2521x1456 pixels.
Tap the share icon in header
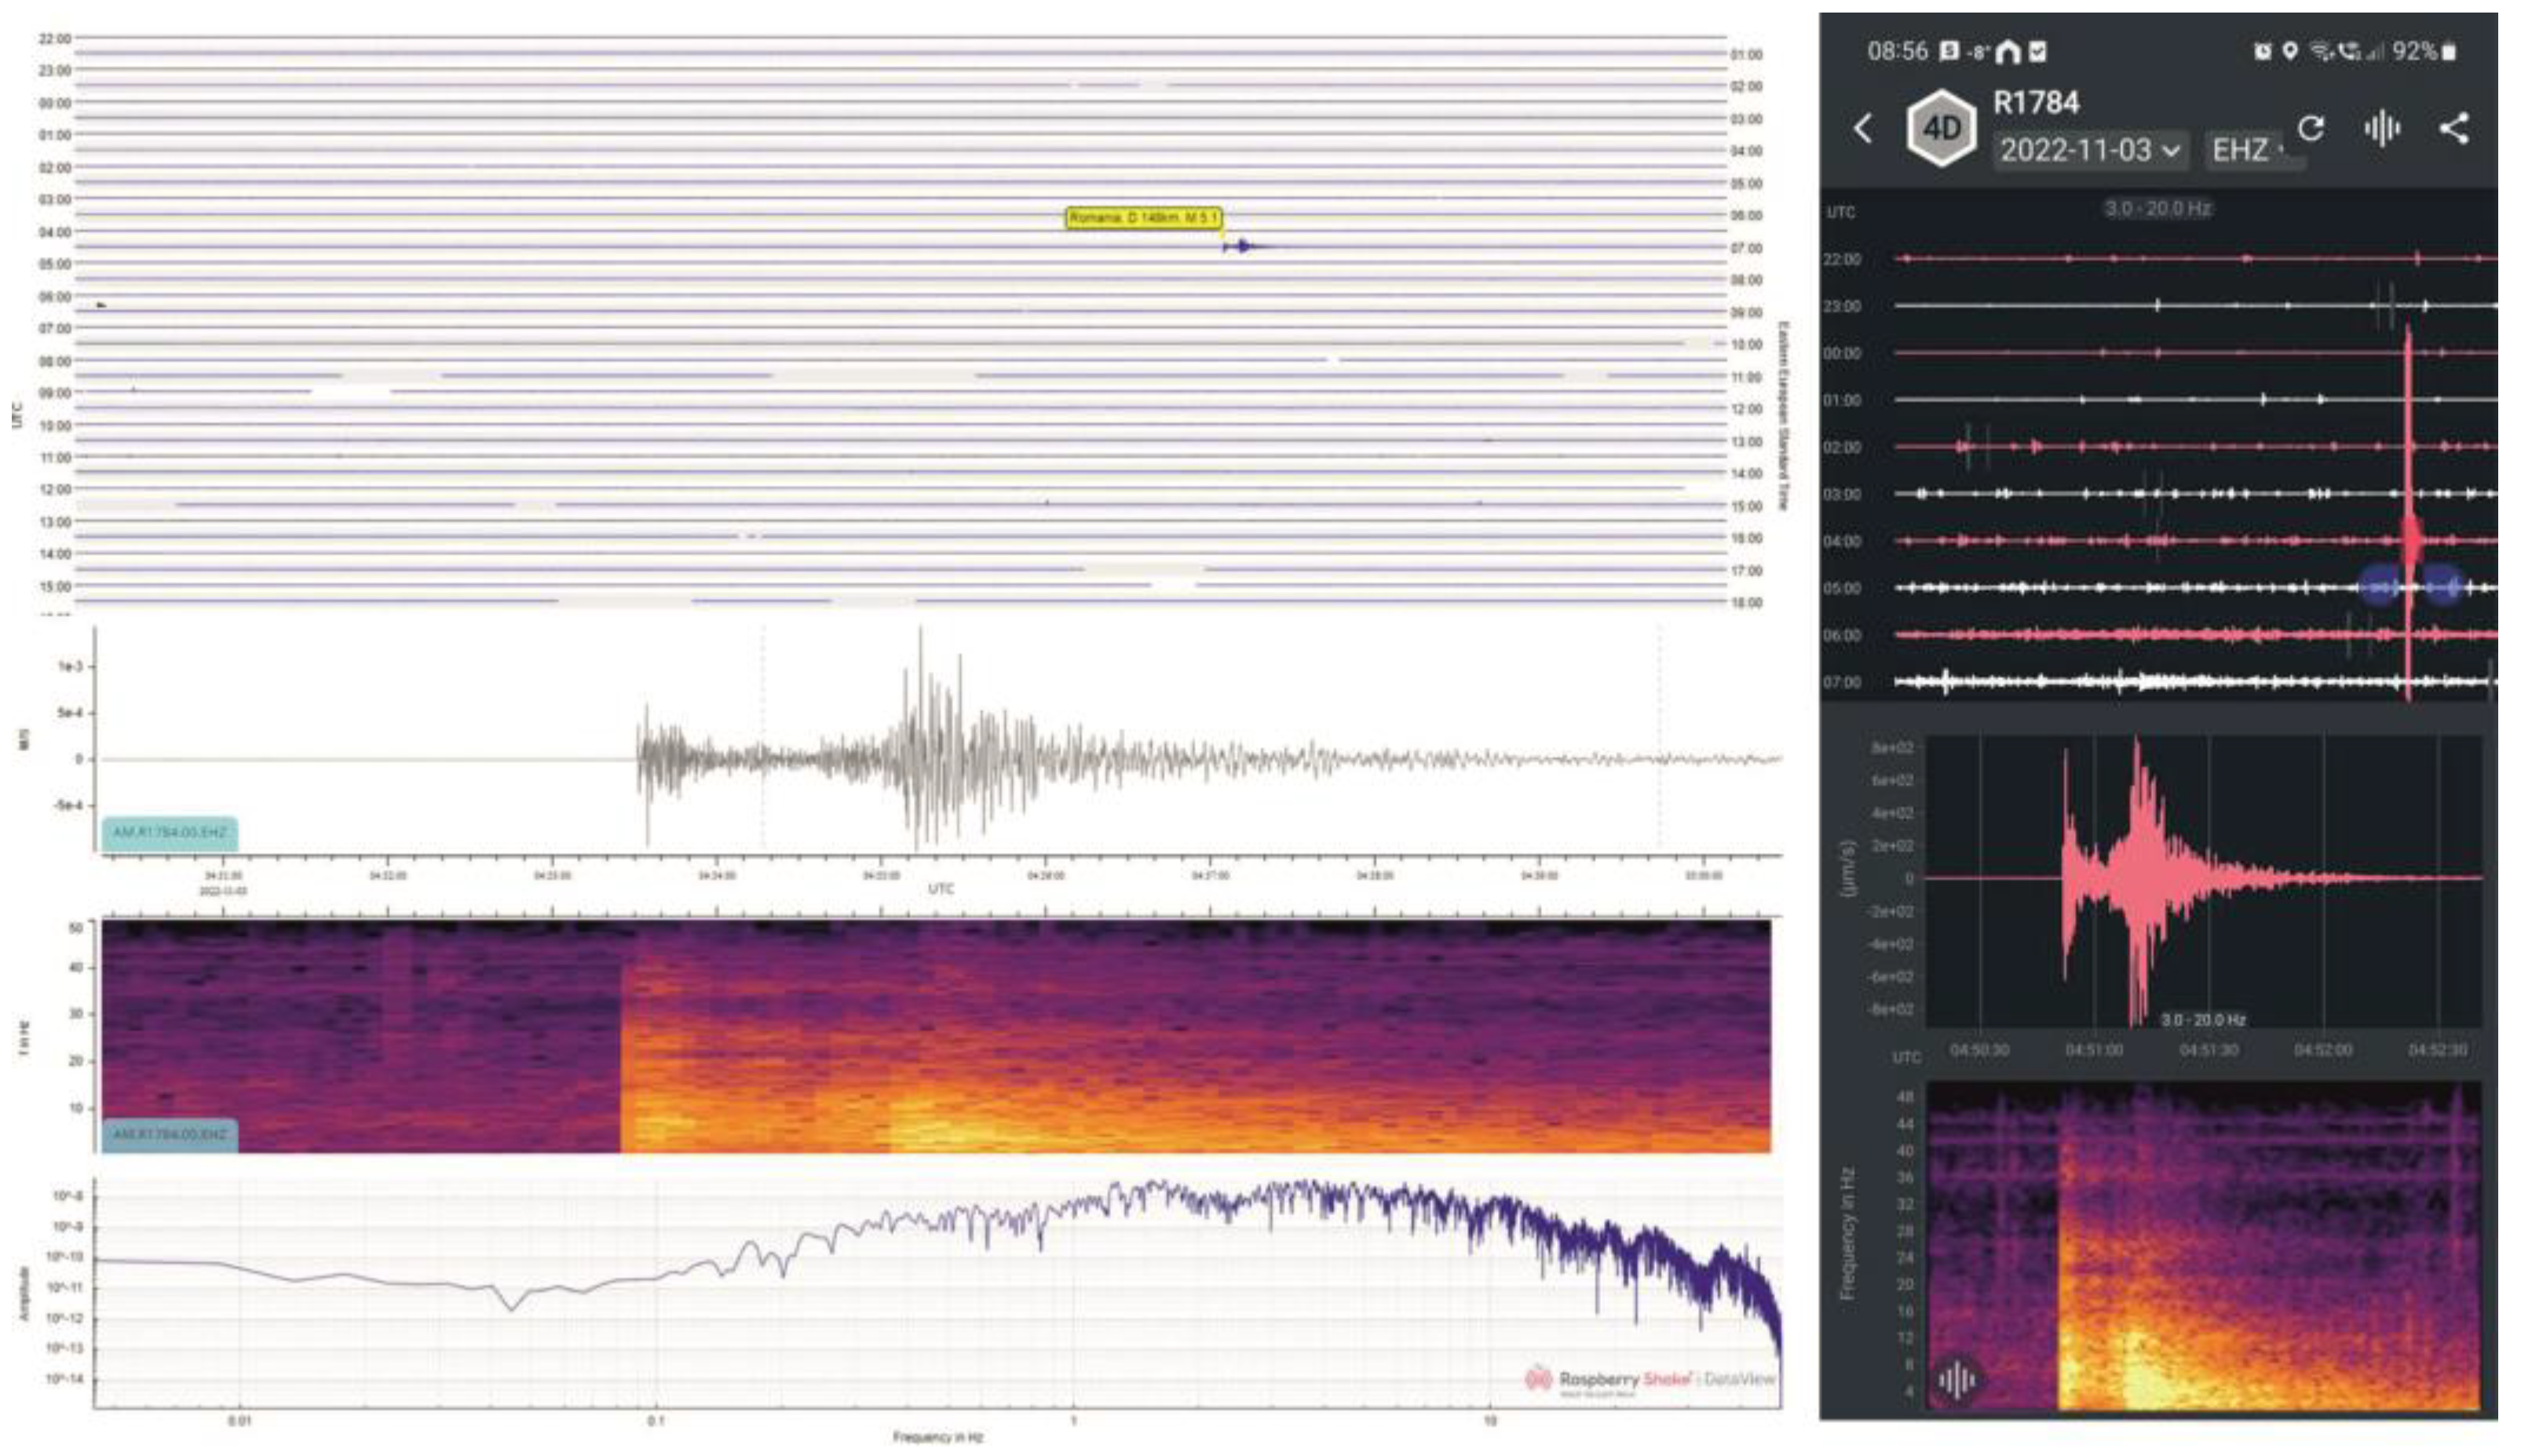[2453, 128]
